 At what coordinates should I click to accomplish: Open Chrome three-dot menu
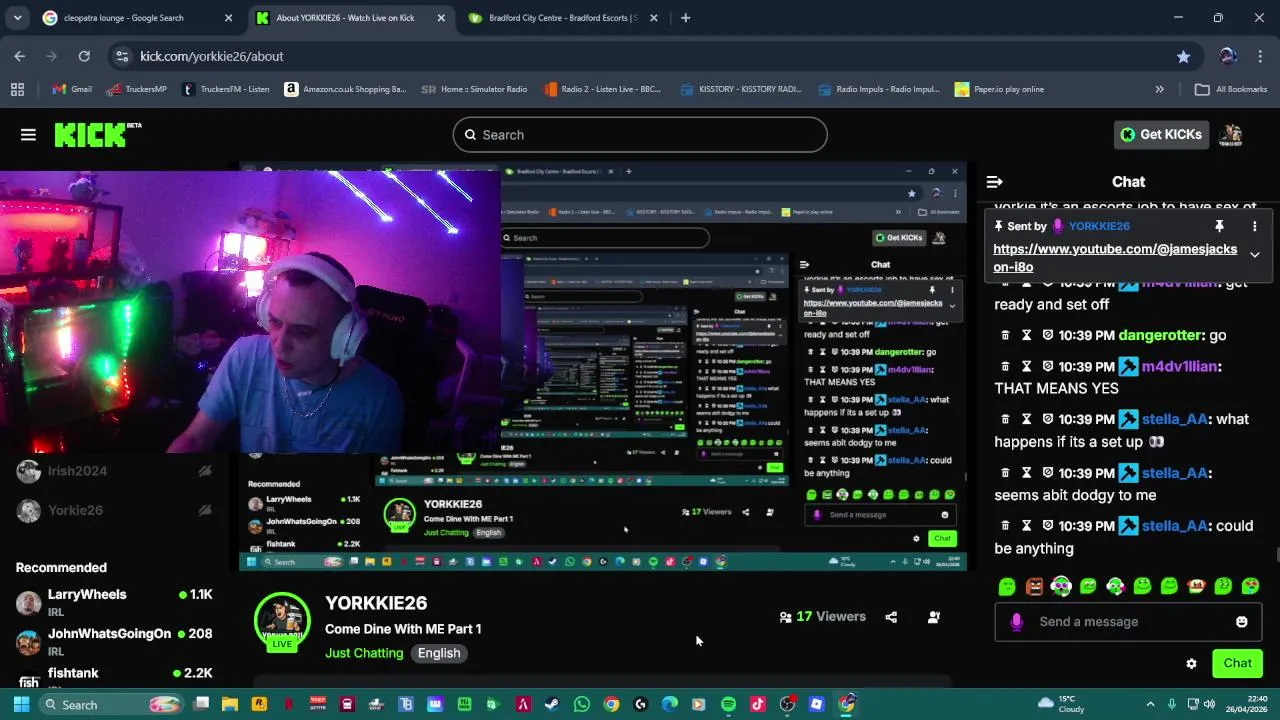(1259, 57)
